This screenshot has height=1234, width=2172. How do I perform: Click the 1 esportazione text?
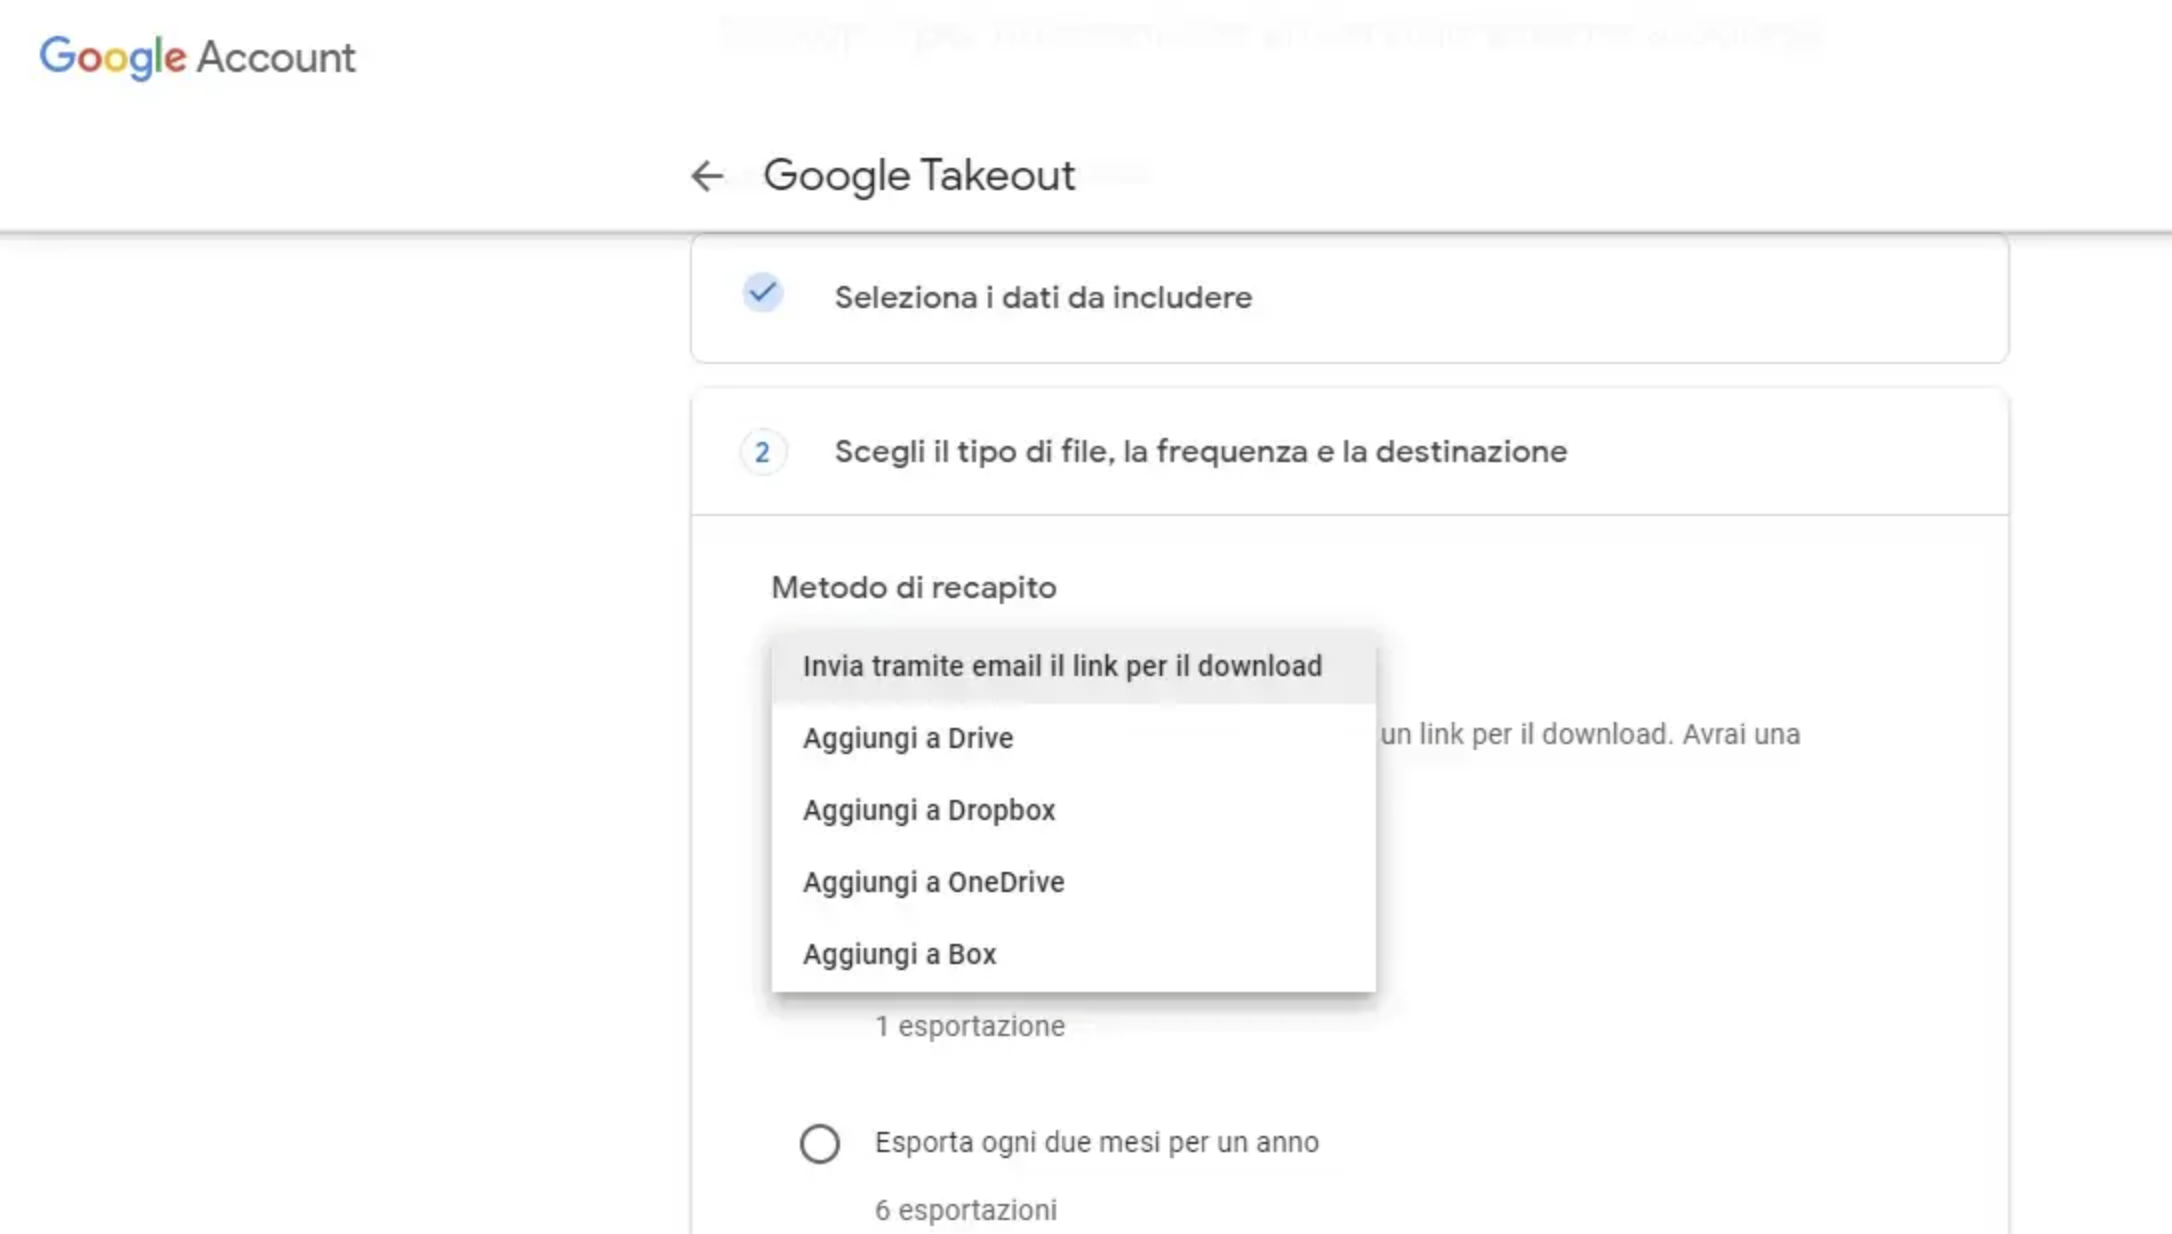(x=970, y=1026)
